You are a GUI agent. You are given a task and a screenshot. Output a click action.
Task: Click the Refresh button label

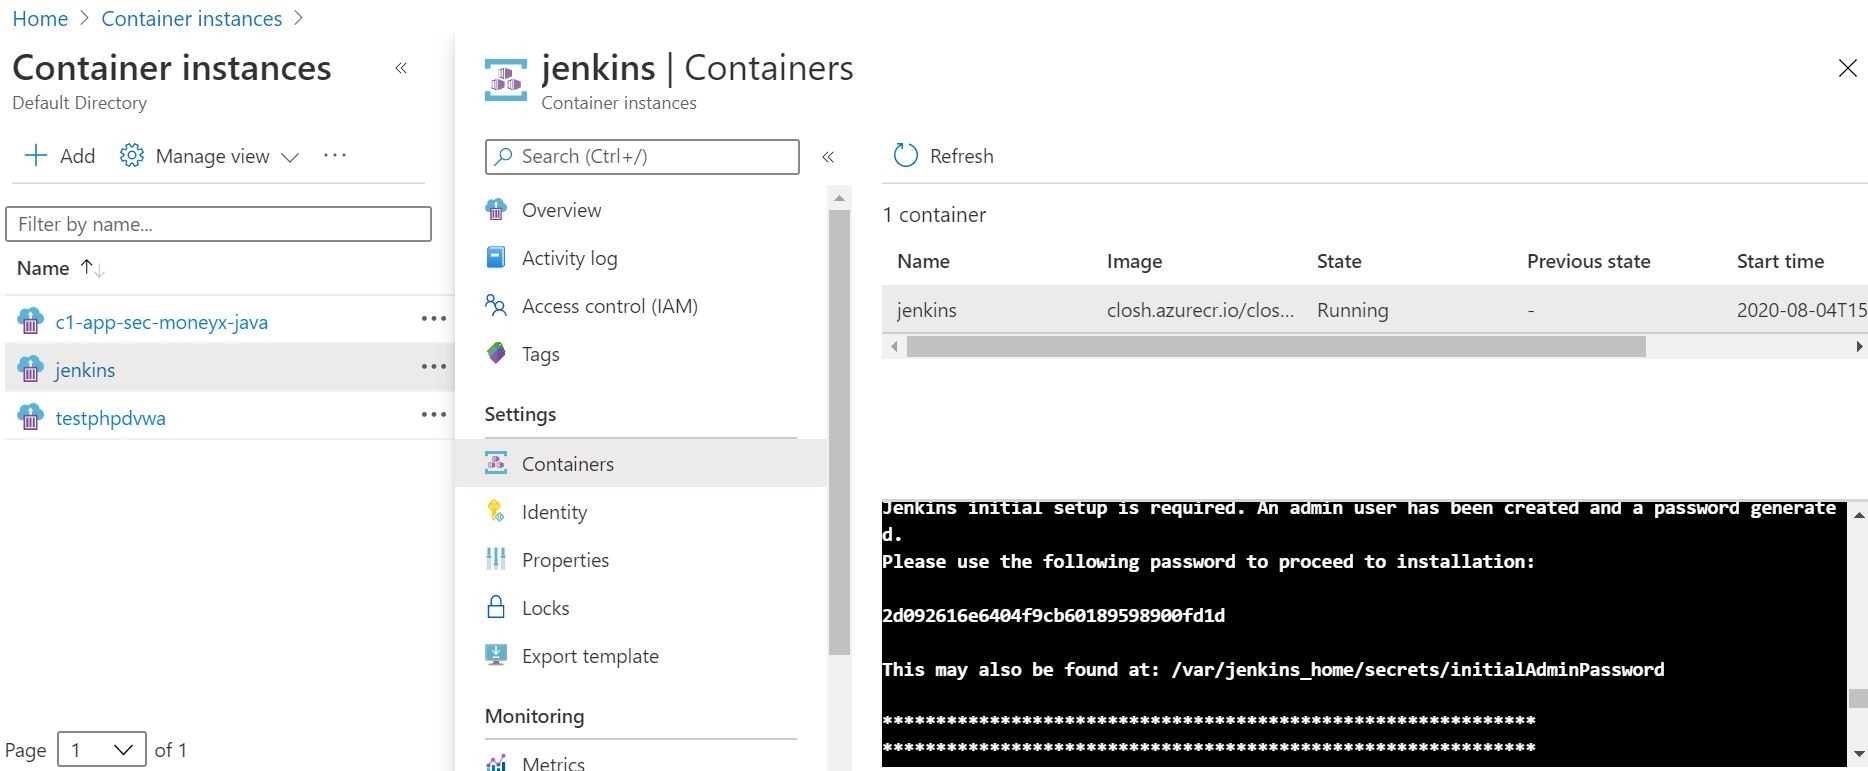tap(961, 156)
